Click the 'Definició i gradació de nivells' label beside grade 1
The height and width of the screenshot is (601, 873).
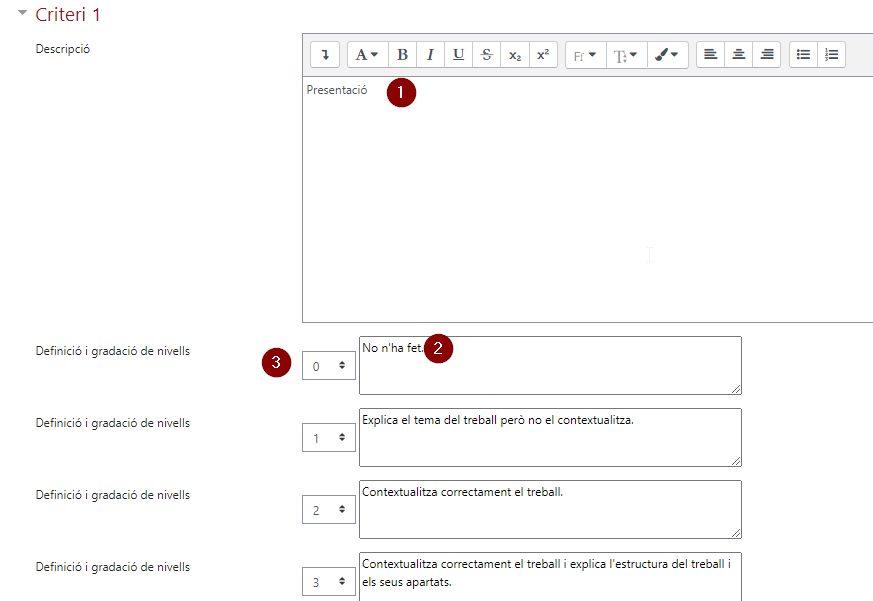point(113,423)
